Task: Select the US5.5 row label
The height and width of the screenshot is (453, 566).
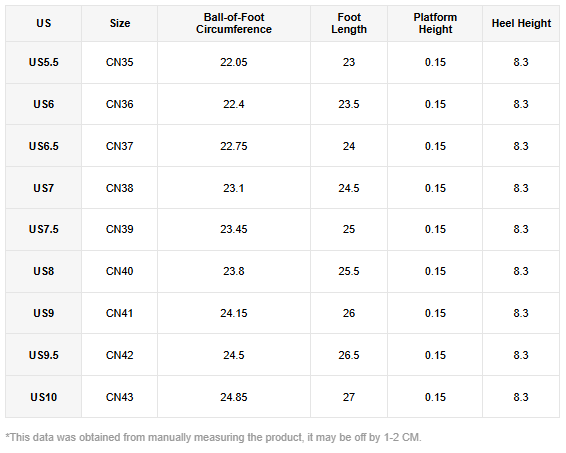Action: pyautogui.click(x=43, y=62)
